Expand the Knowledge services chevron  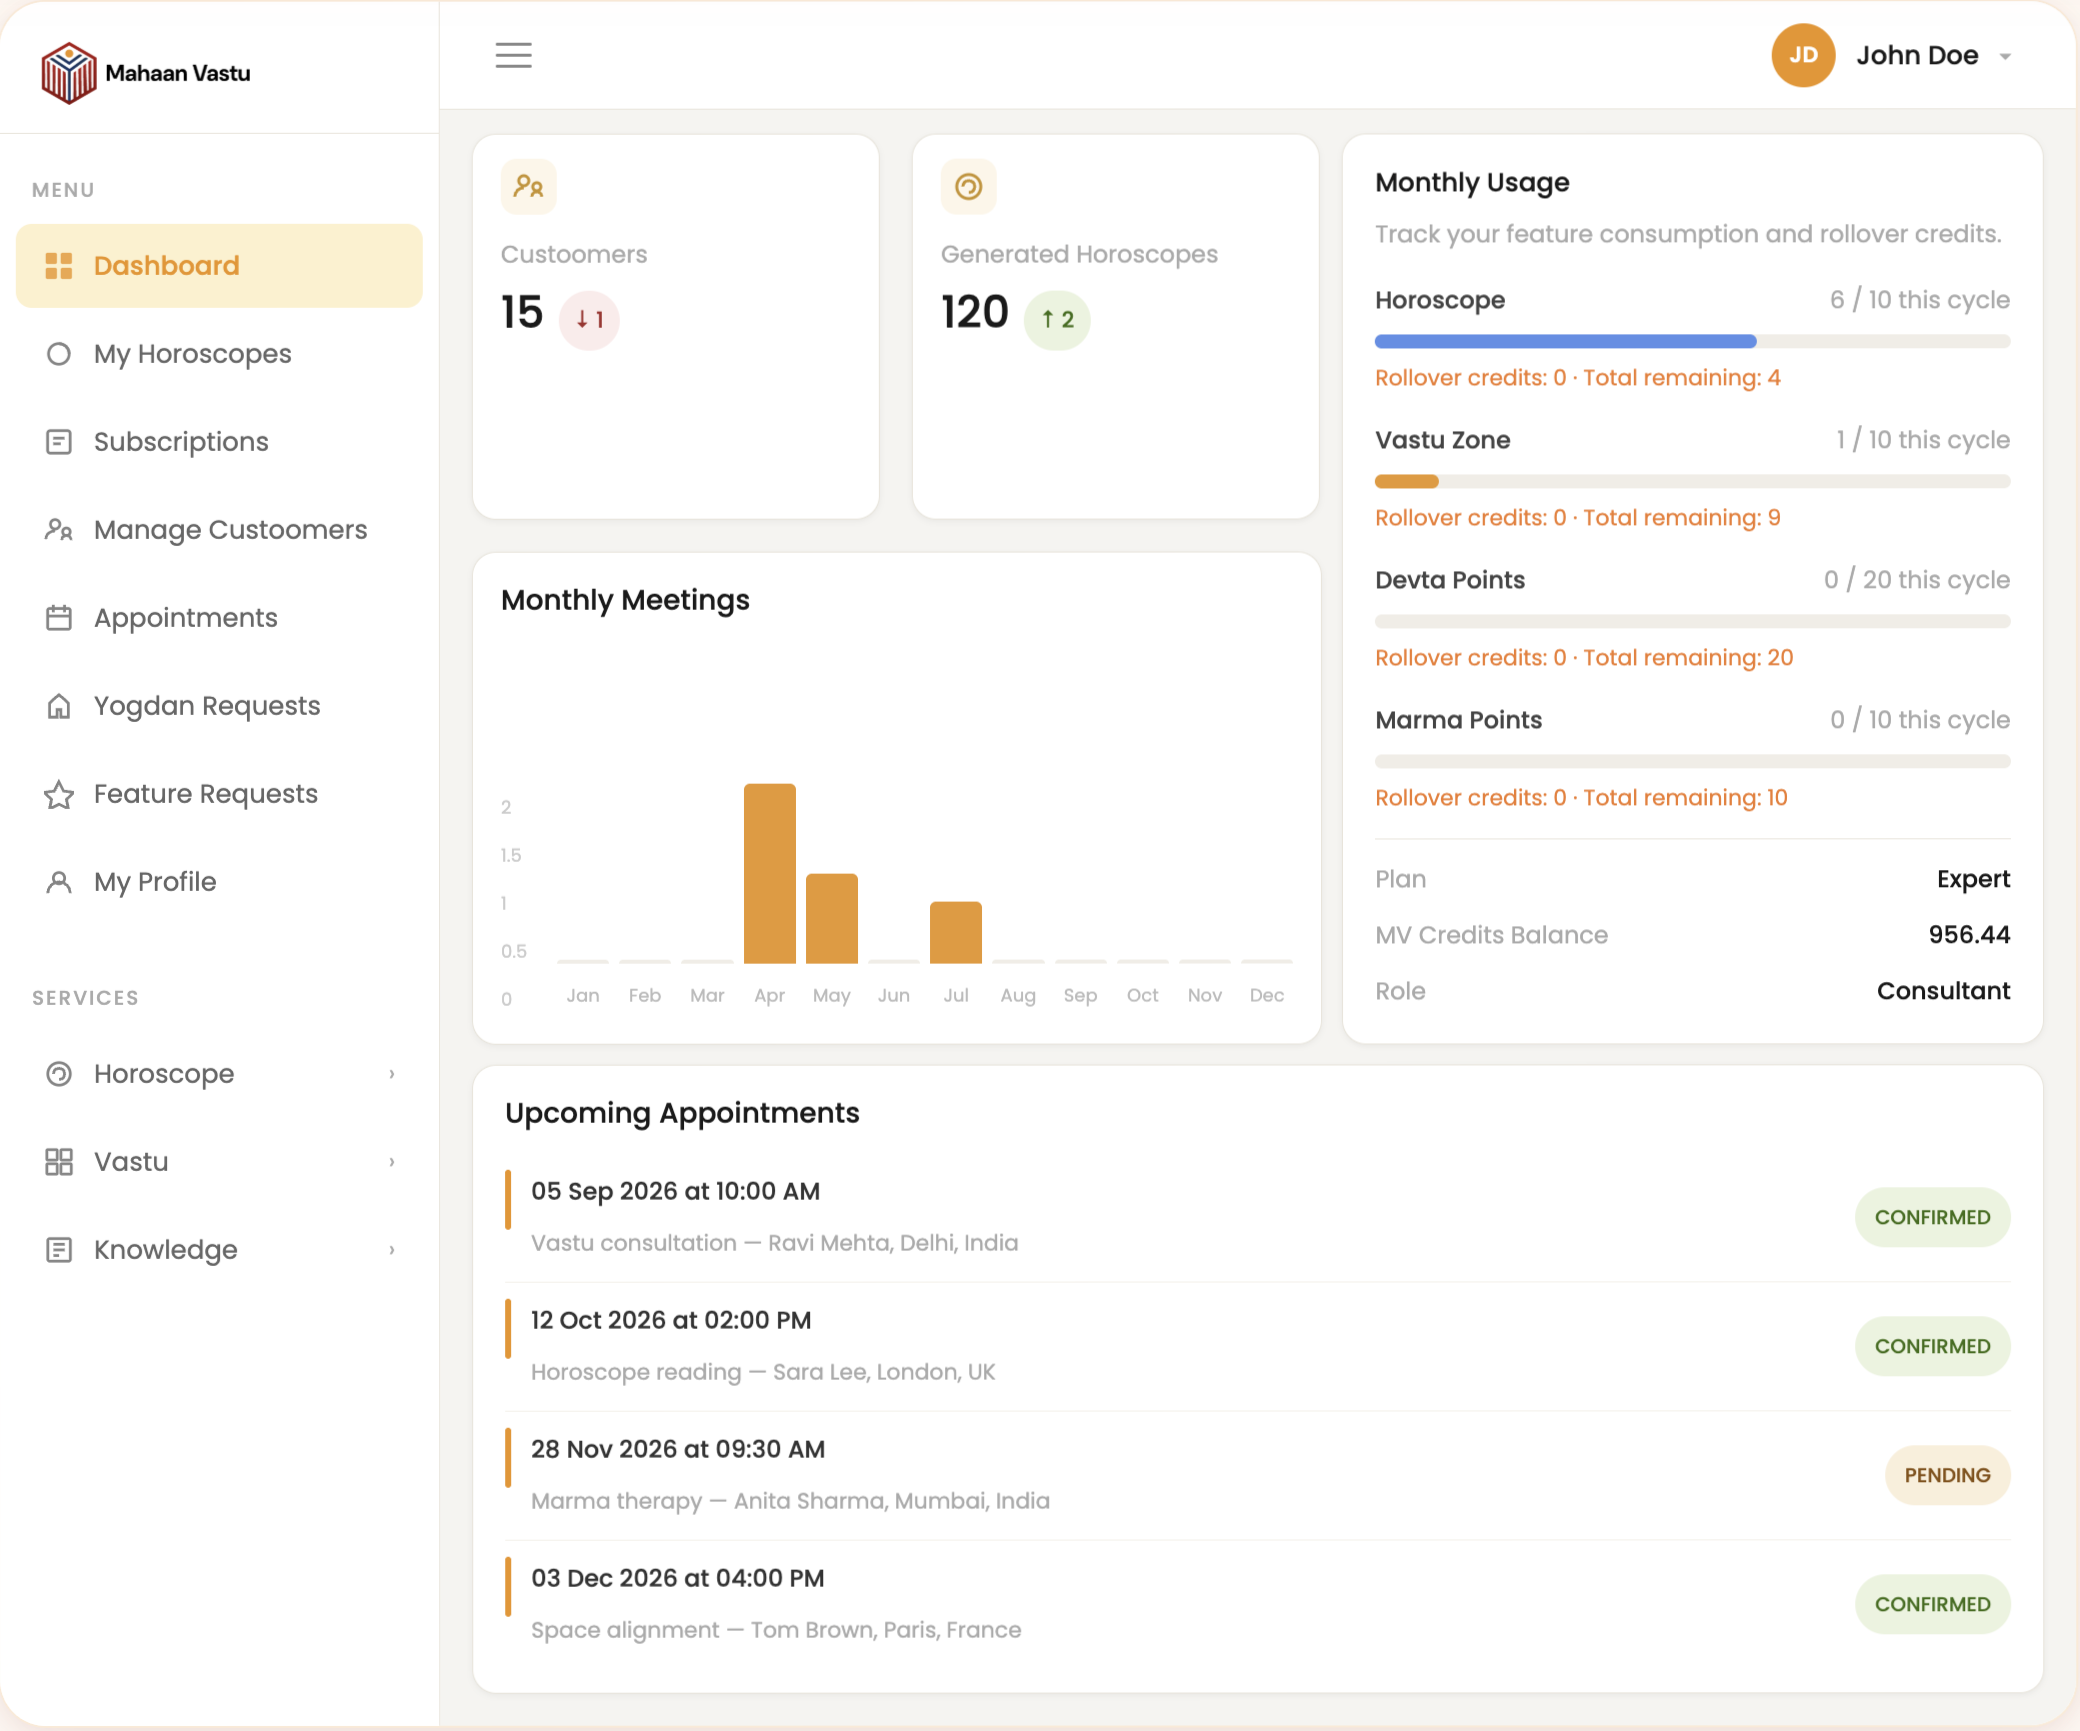392,1250
